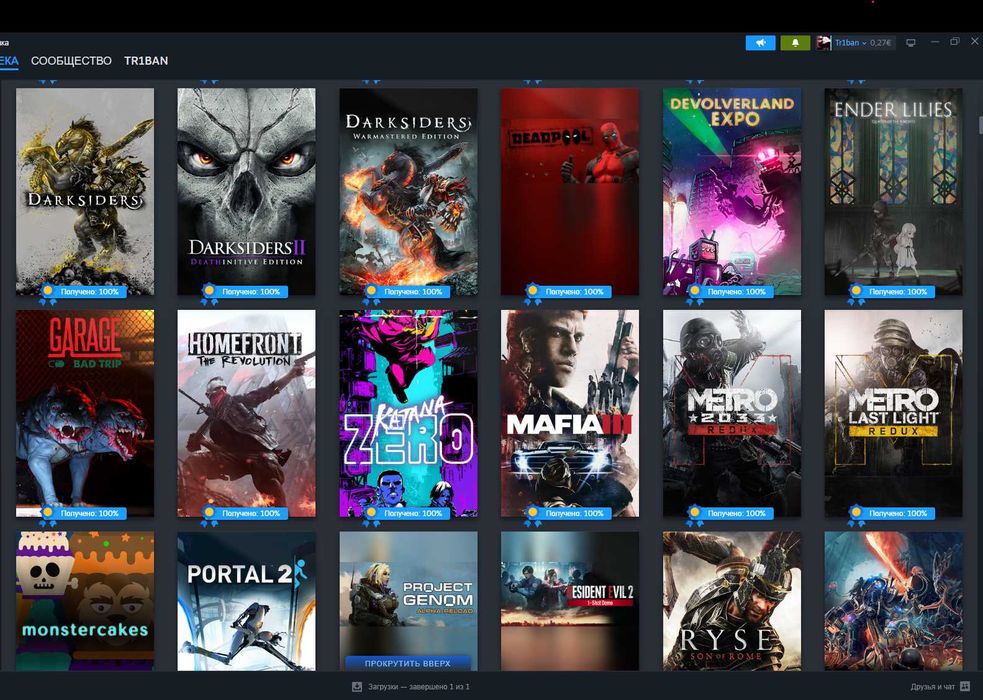Image resolution: width=983 pixels, height=700 pixels.
Task: Open the Devolverland Expo cover
Action: tap(732, 191)
